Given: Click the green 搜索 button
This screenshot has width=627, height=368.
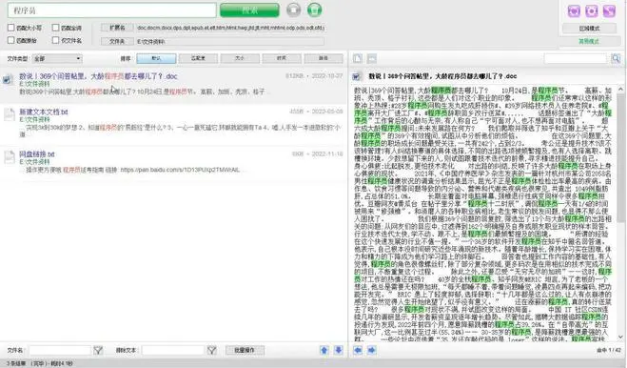Looking at the screenshot, I should coord(250,10).
